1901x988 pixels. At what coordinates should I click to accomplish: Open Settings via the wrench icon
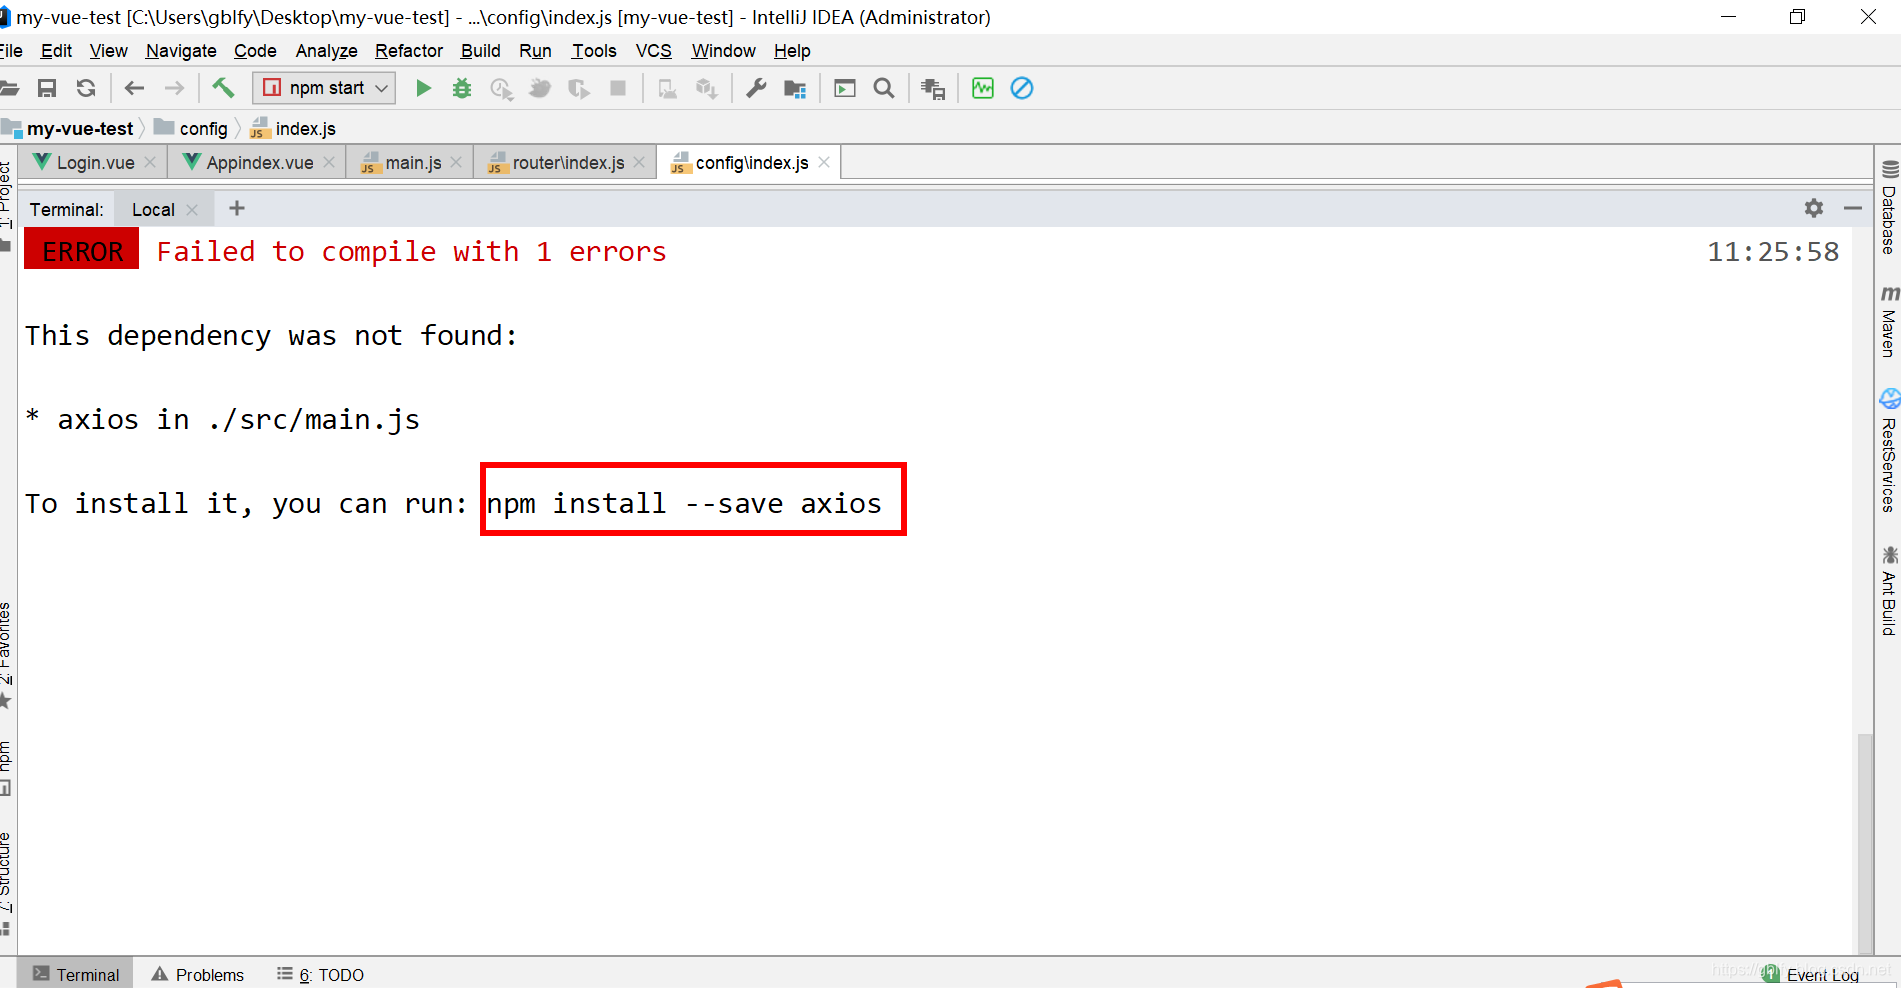coord(756,88)
